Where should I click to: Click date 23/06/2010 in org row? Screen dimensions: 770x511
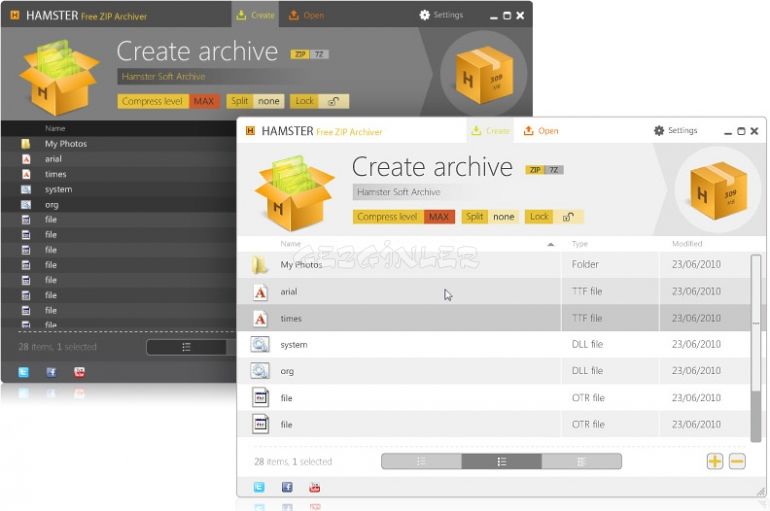tap(696, 371)
